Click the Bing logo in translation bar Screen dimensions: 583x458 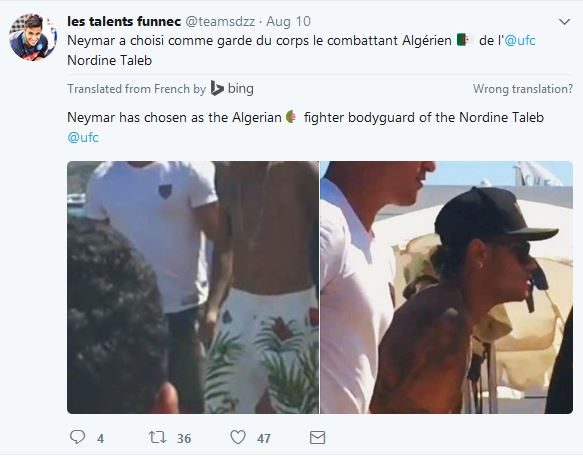(x=232, y=88)
